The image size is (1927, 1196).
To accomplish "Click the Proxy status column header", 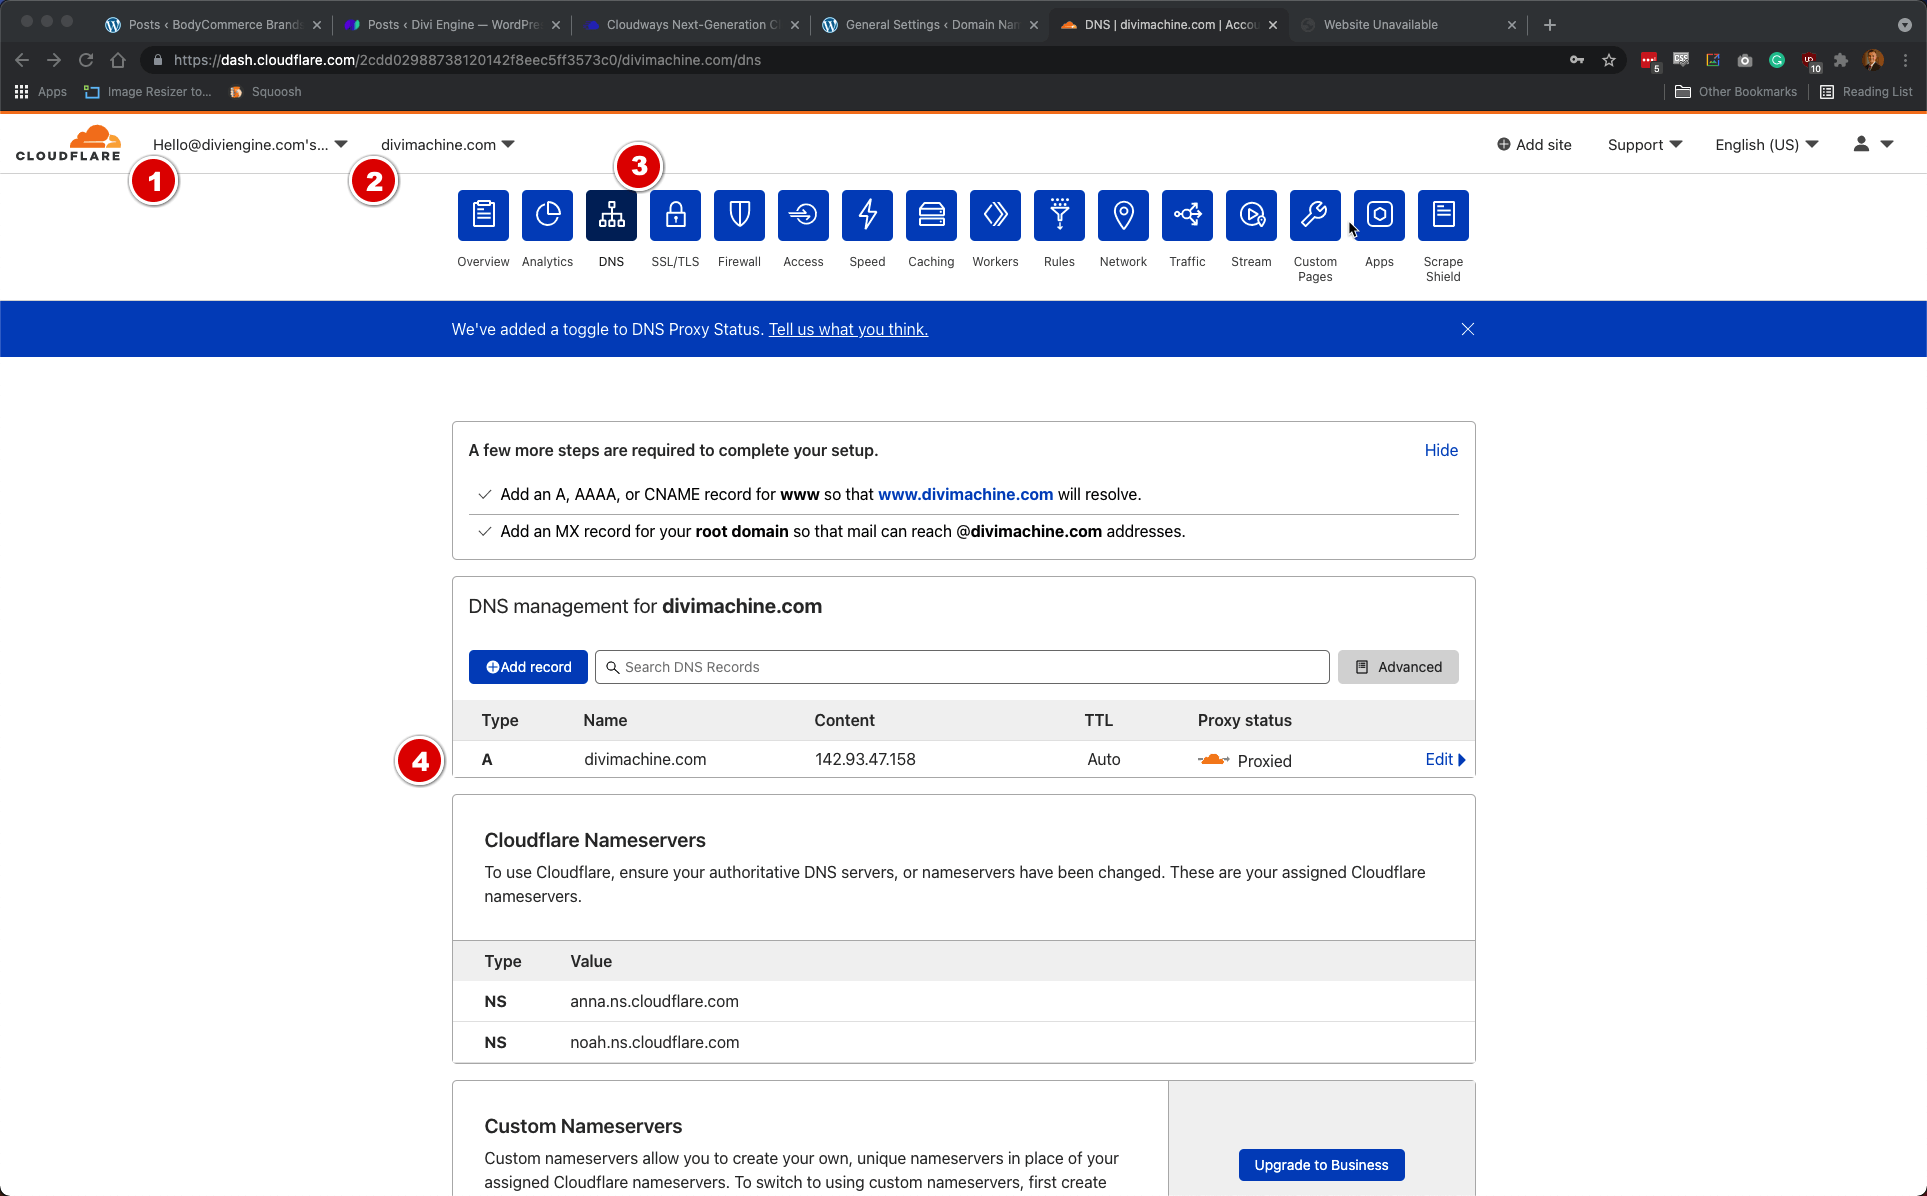I will [x=1244, y=721].
